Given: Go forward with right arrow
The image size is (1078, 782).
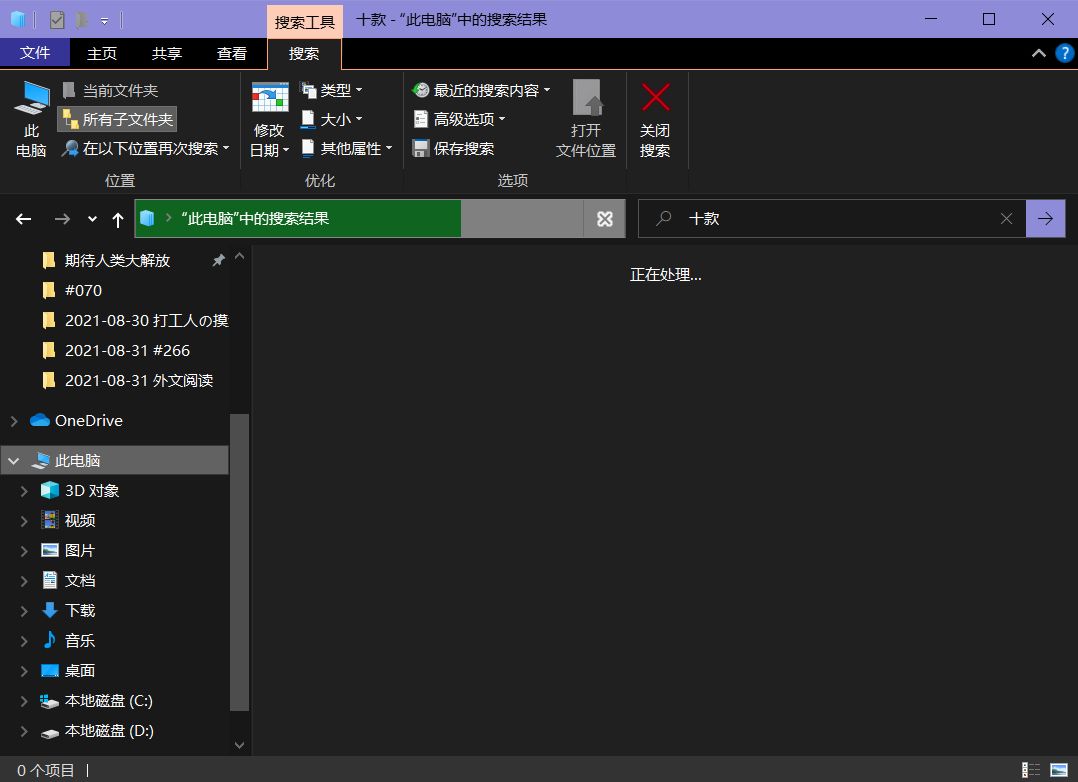Looking at the screenshot, I should tap(62, 219).
